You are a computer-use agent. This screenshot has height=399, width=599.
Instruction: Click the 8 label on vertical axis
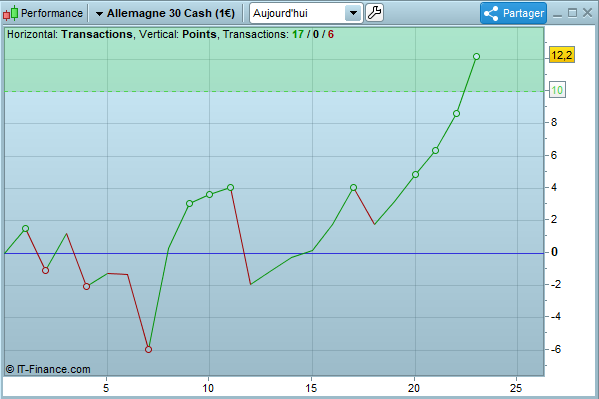point(554,123)
